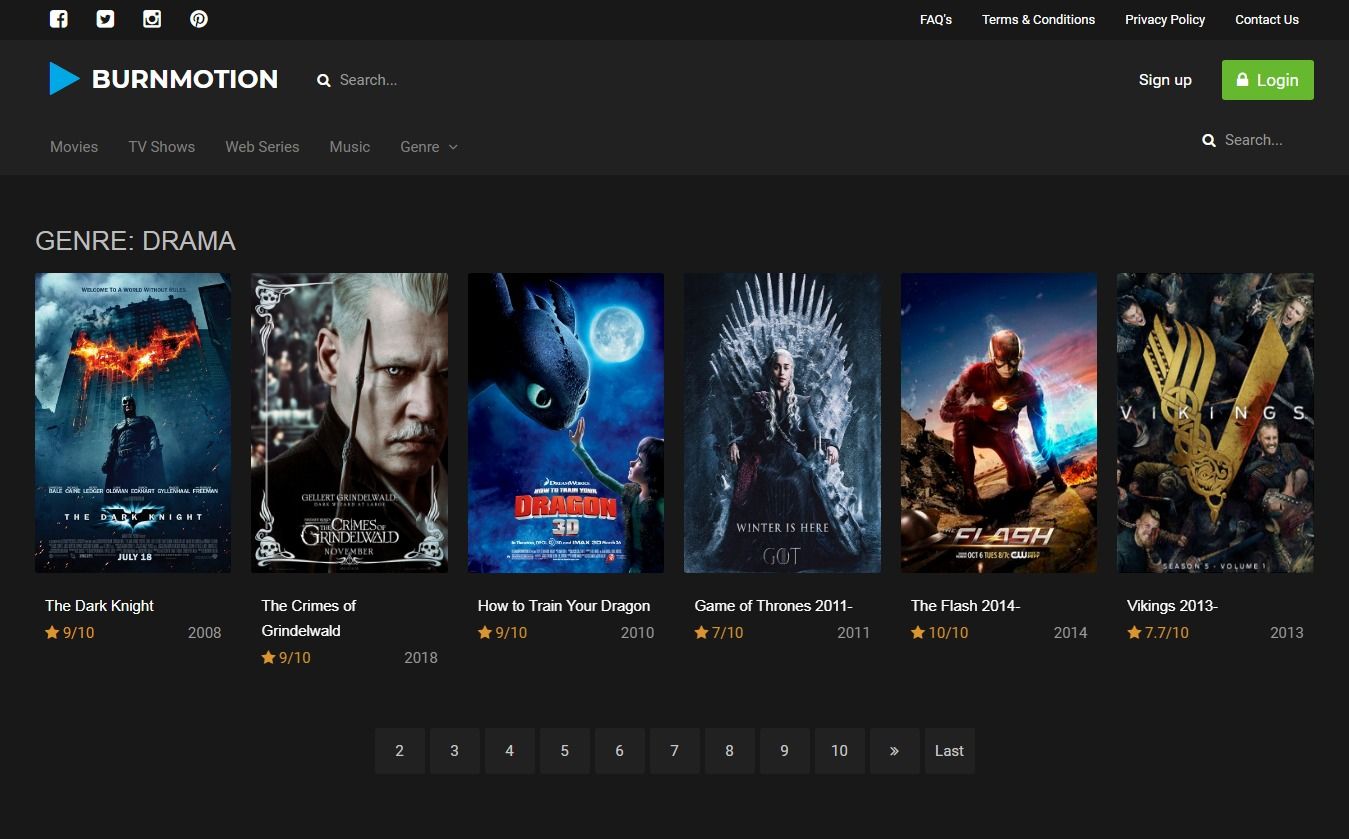Go to page 10 of results
This screenshot has width=1349, height=839.
pyautogui.click(x=840, y=751)
